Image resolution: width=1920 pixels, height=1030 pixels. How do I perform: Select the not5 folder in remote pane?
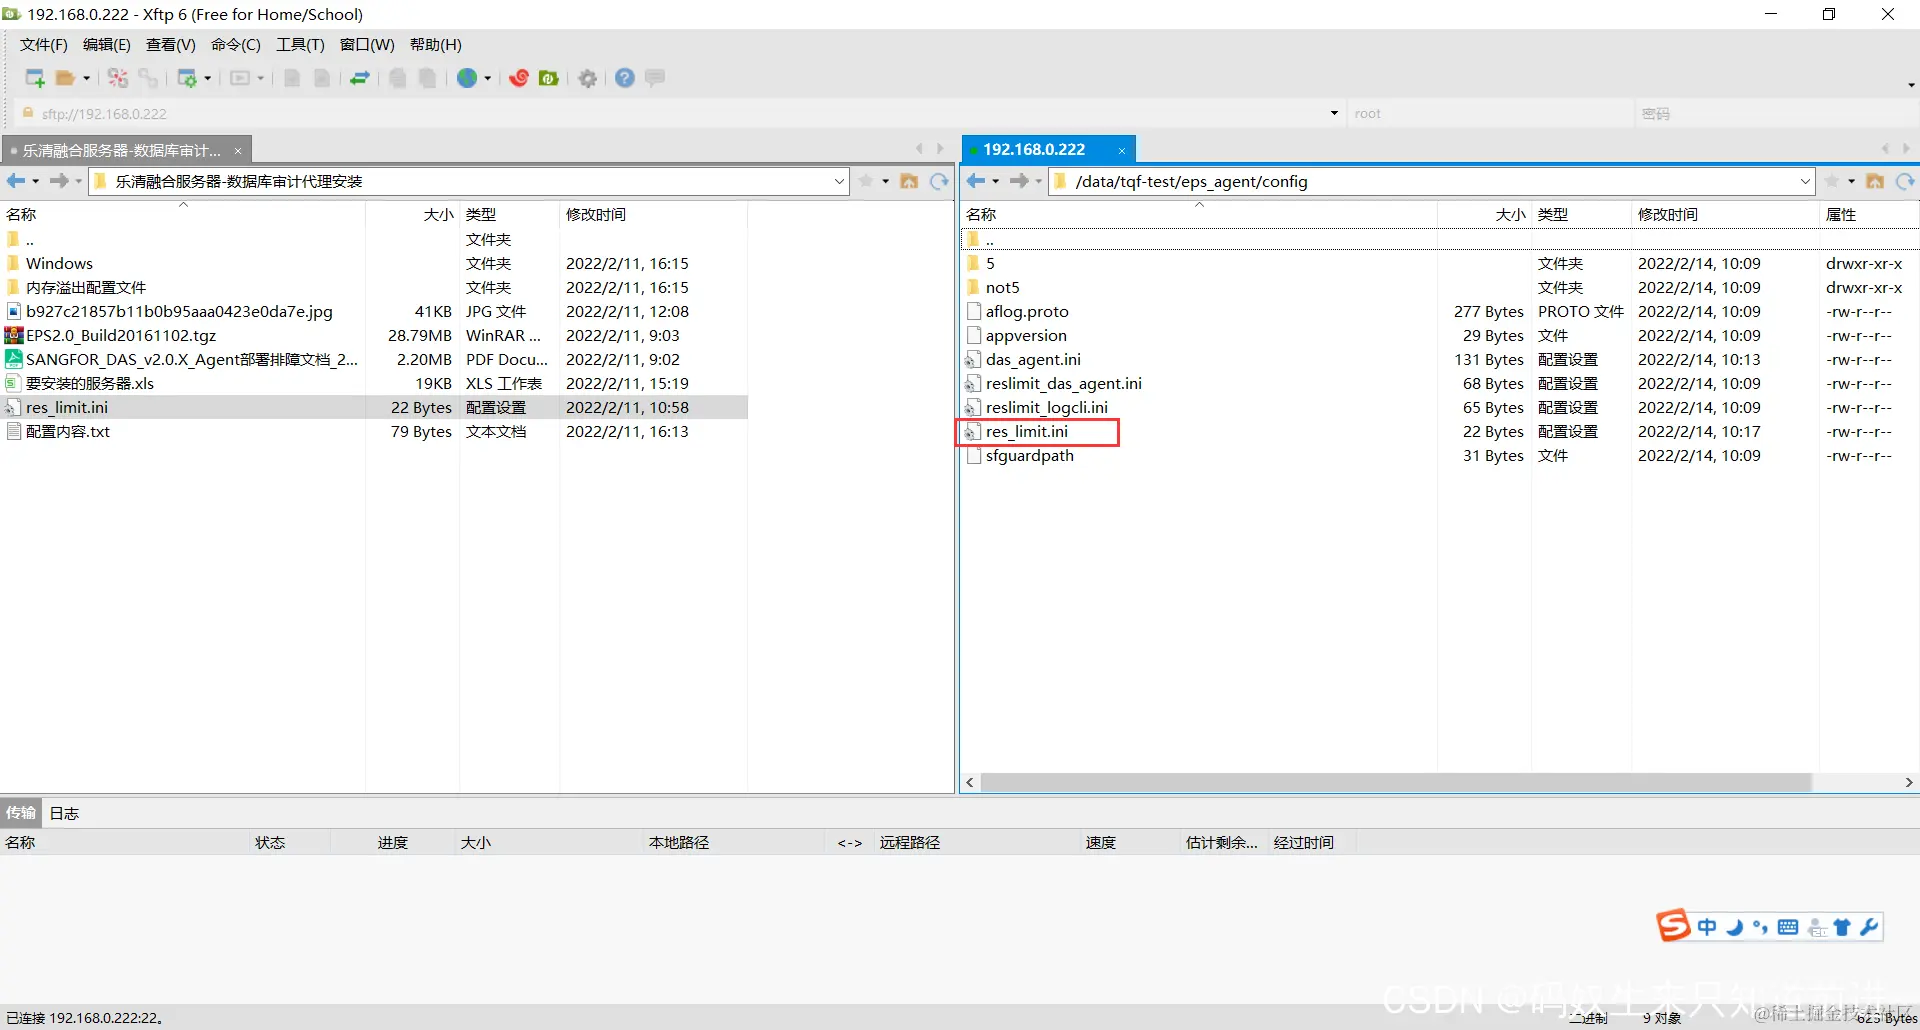pyautogui.click(x=1002, y=288)
